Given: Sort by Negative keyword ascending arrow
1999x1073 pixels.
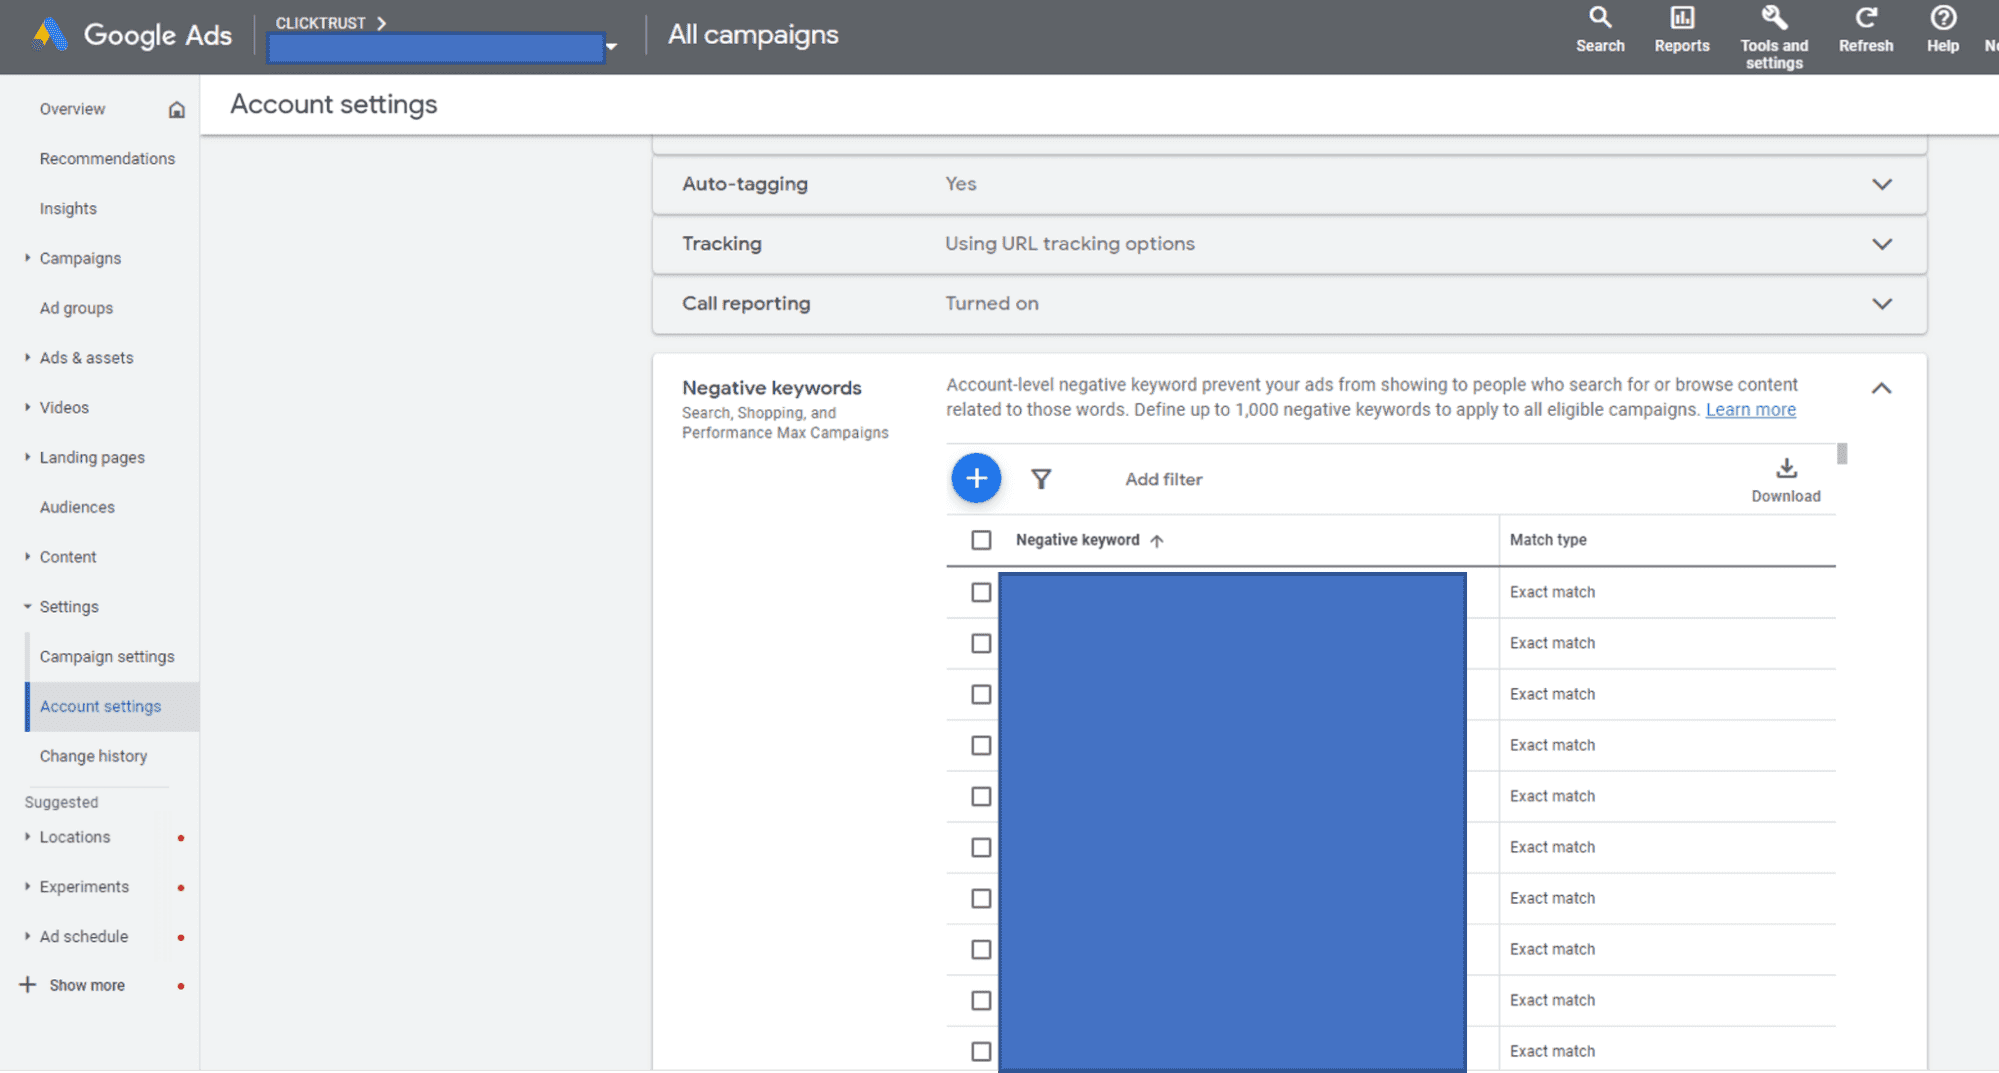Looking at the screenshot, I should [x=1157, y=541].
